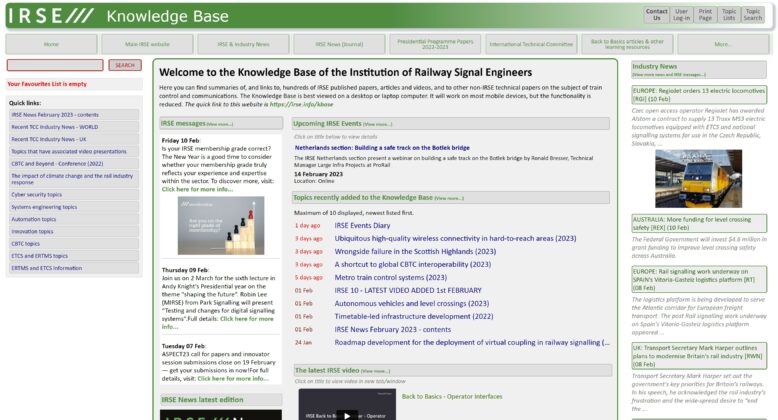The width and height of the screenshot is (778, 420).
Task: Open IRSE 10 - LATEST VIDEO ADDED topic
Action: click(x=408, y=290)
